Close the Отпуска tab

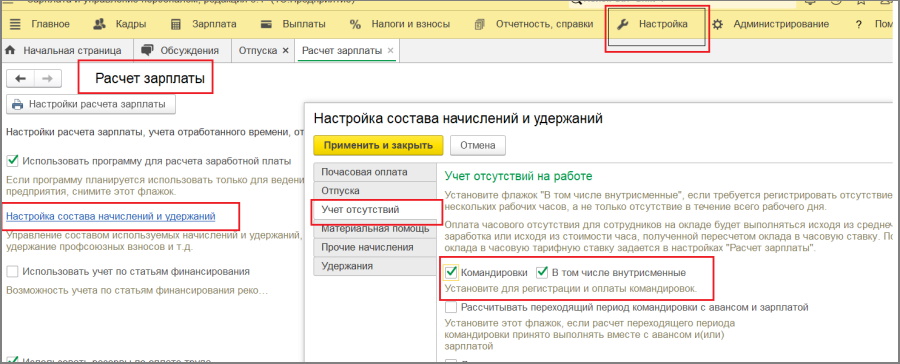pyautogui.click(x=285, y=51)
